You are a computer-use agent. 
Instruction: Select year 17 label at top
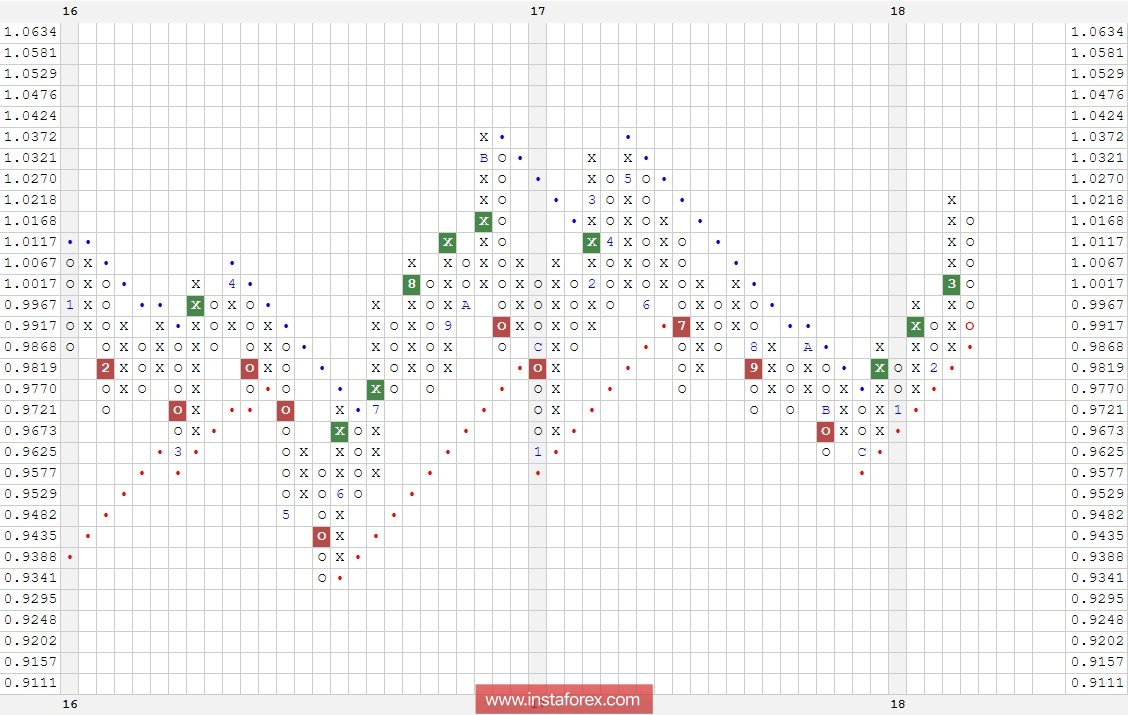(x=537, y=11)
